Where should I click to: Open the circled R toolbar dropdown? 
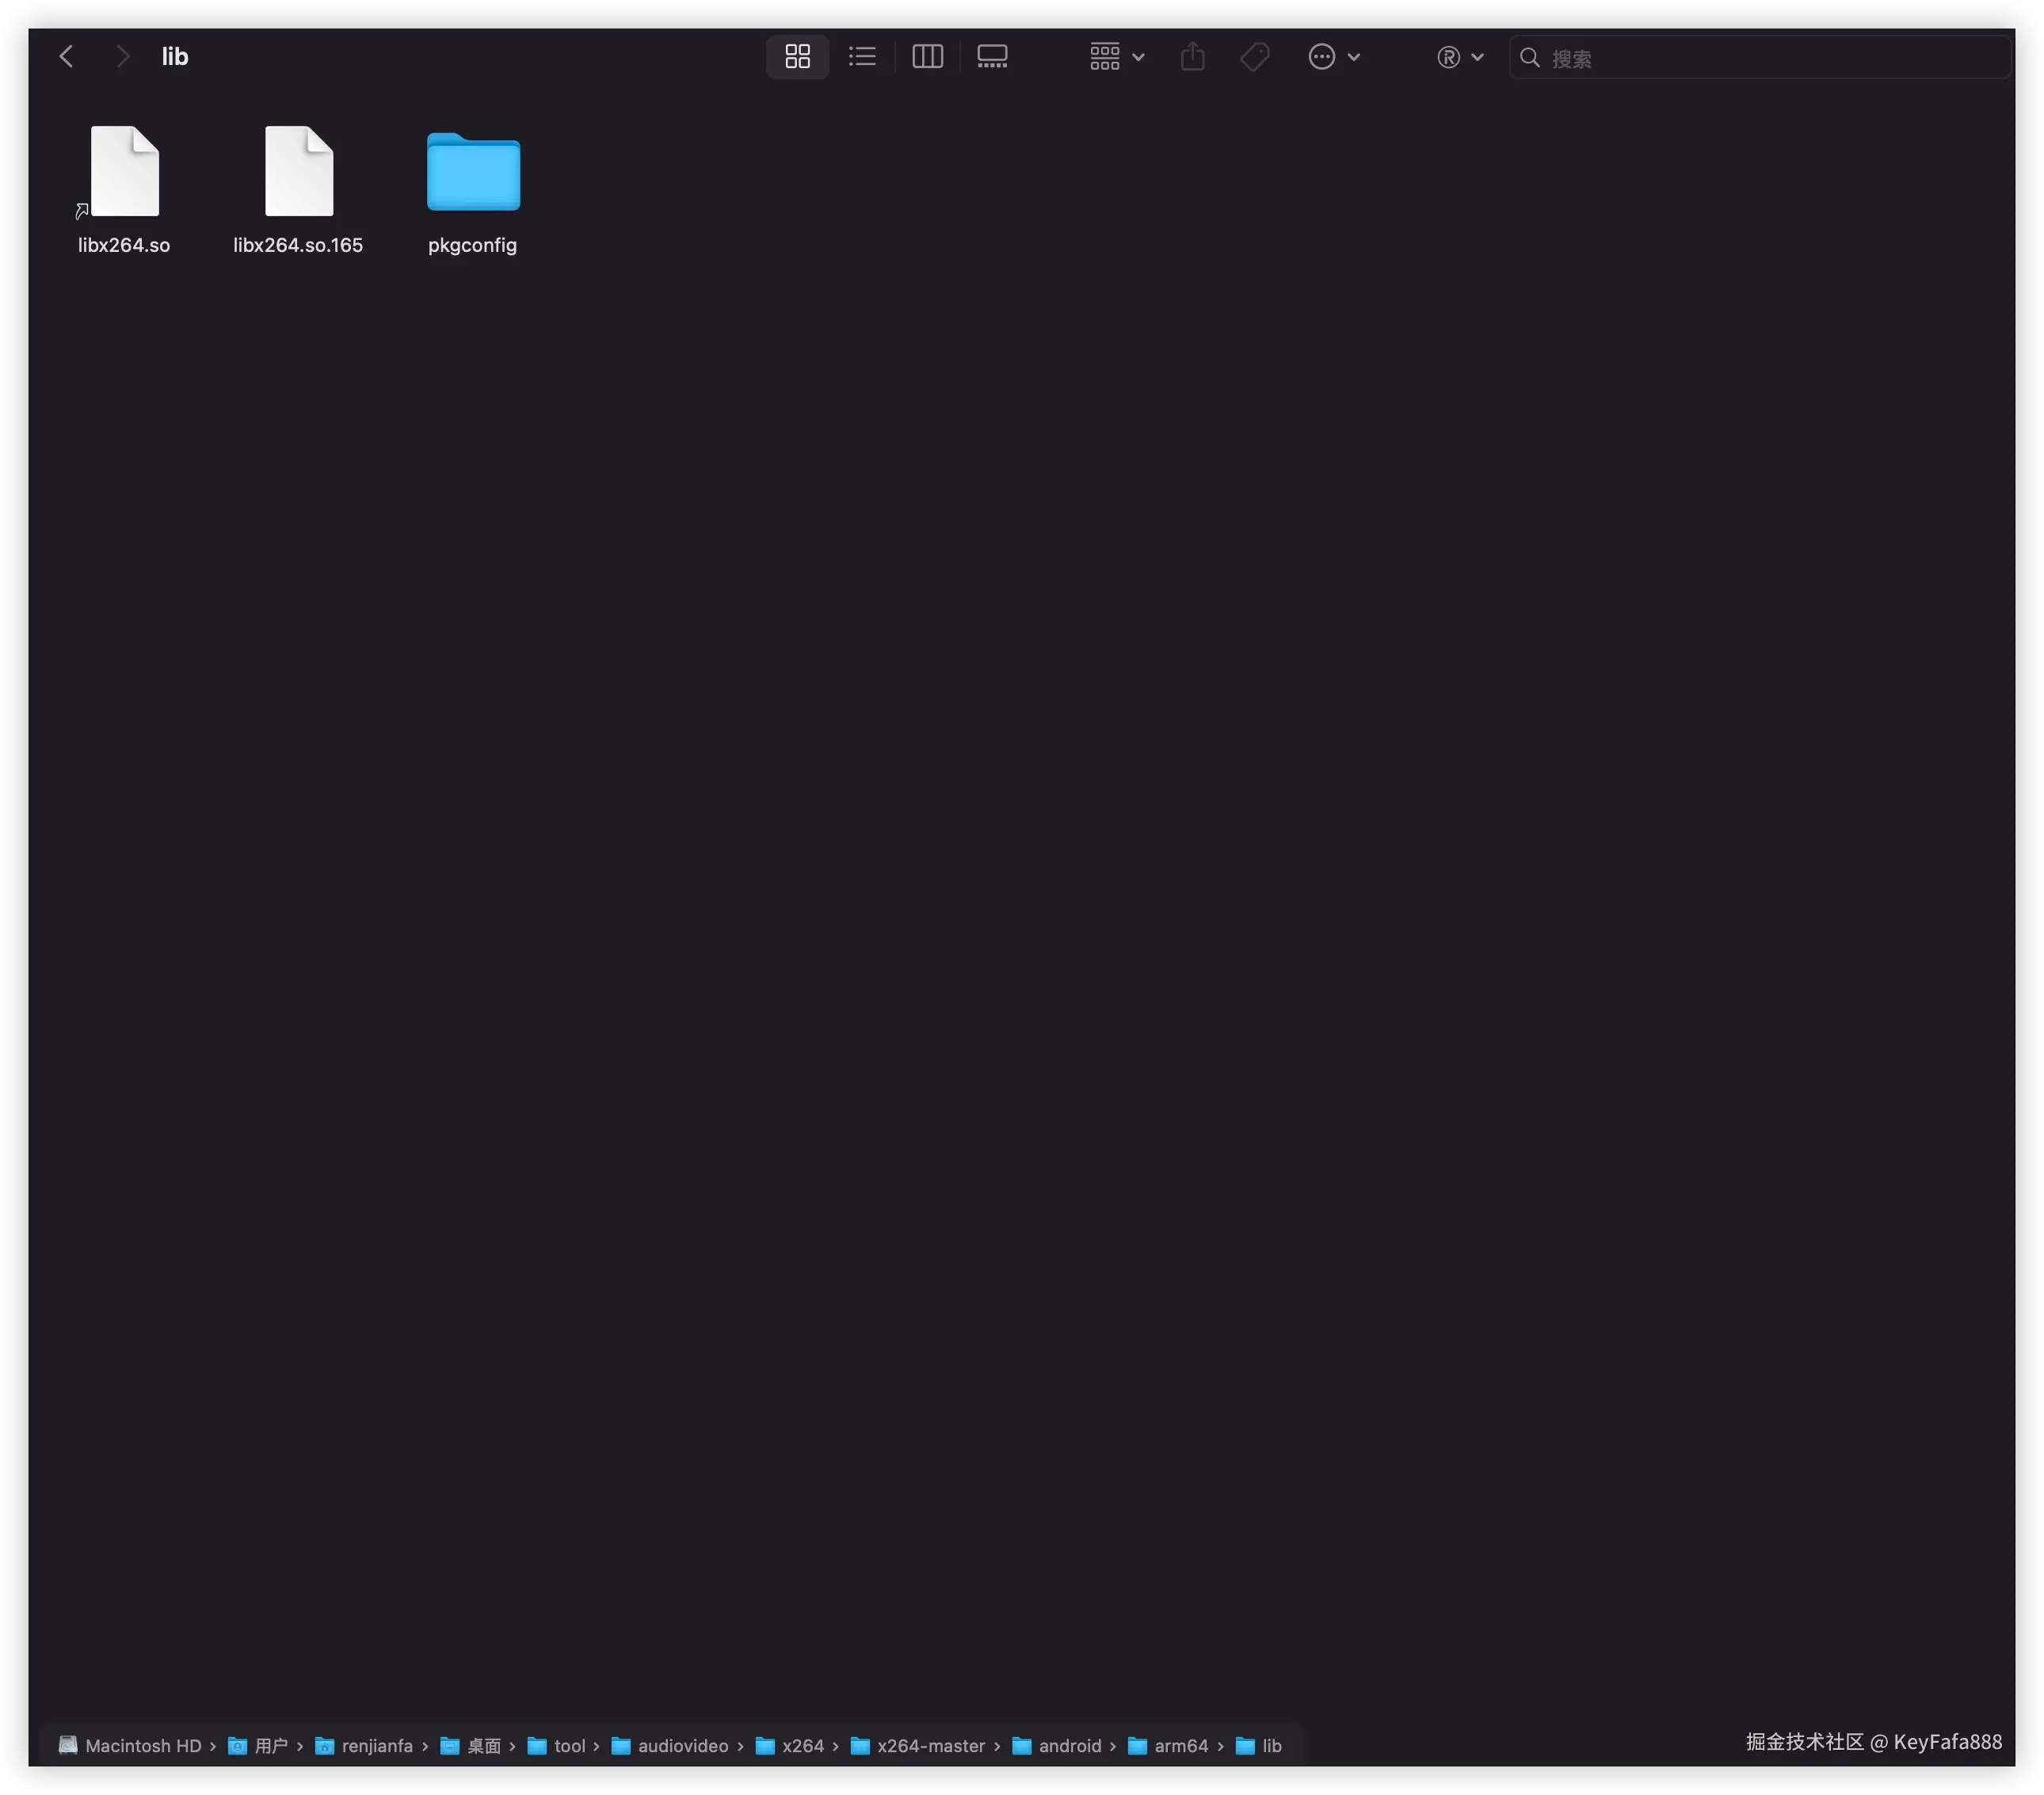(1459, 57)
